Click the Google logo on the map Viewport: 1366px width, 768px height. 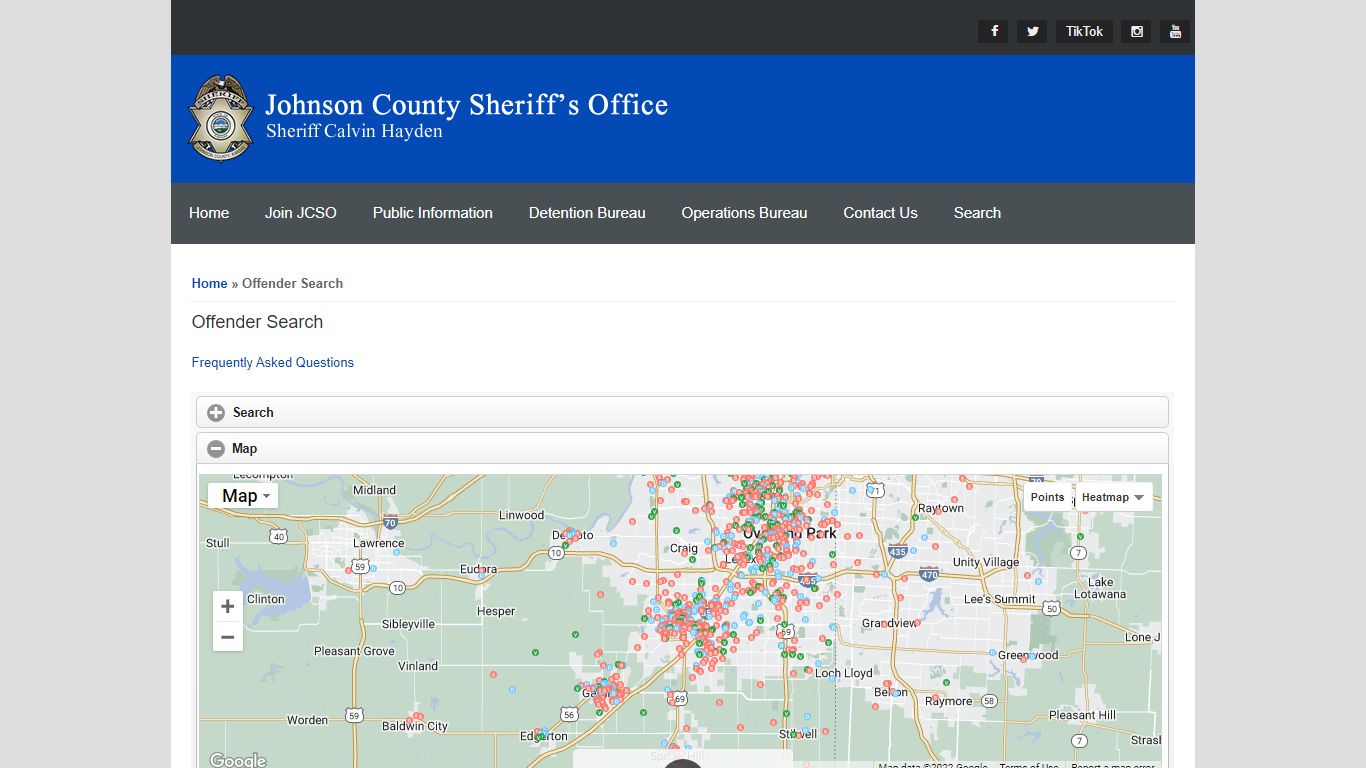coord(238,760)
